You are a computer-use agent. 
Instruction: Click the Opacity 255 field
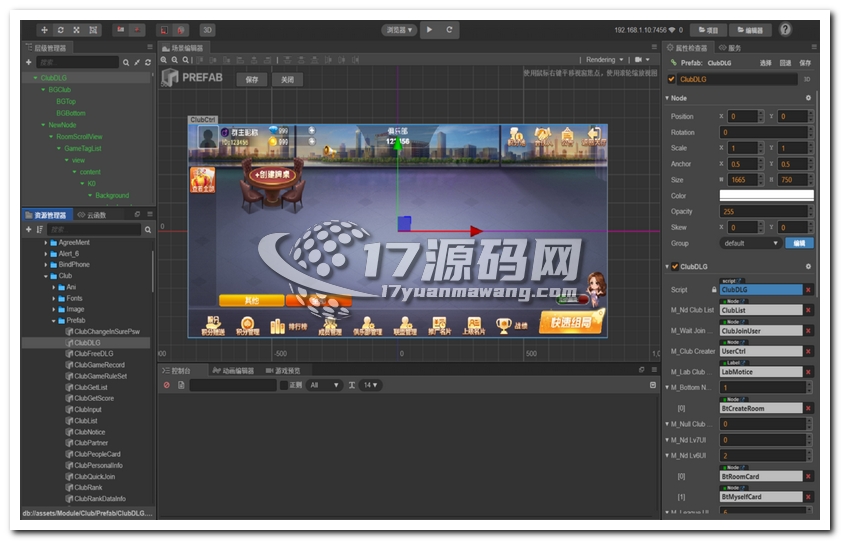point(763,212)
